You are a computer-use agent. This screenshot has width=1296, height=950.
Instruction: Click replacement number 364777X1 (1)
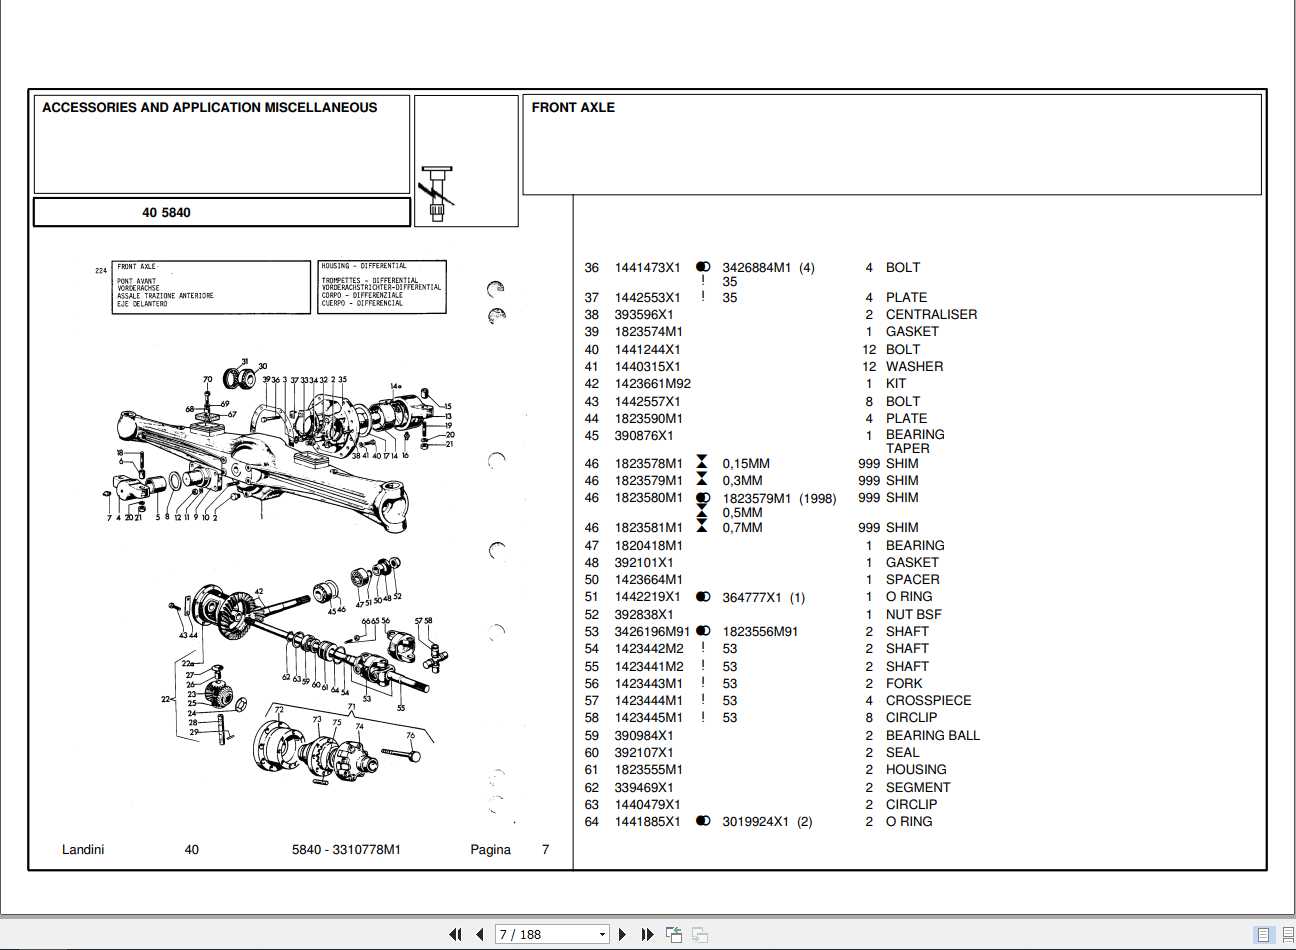[763, 597]
